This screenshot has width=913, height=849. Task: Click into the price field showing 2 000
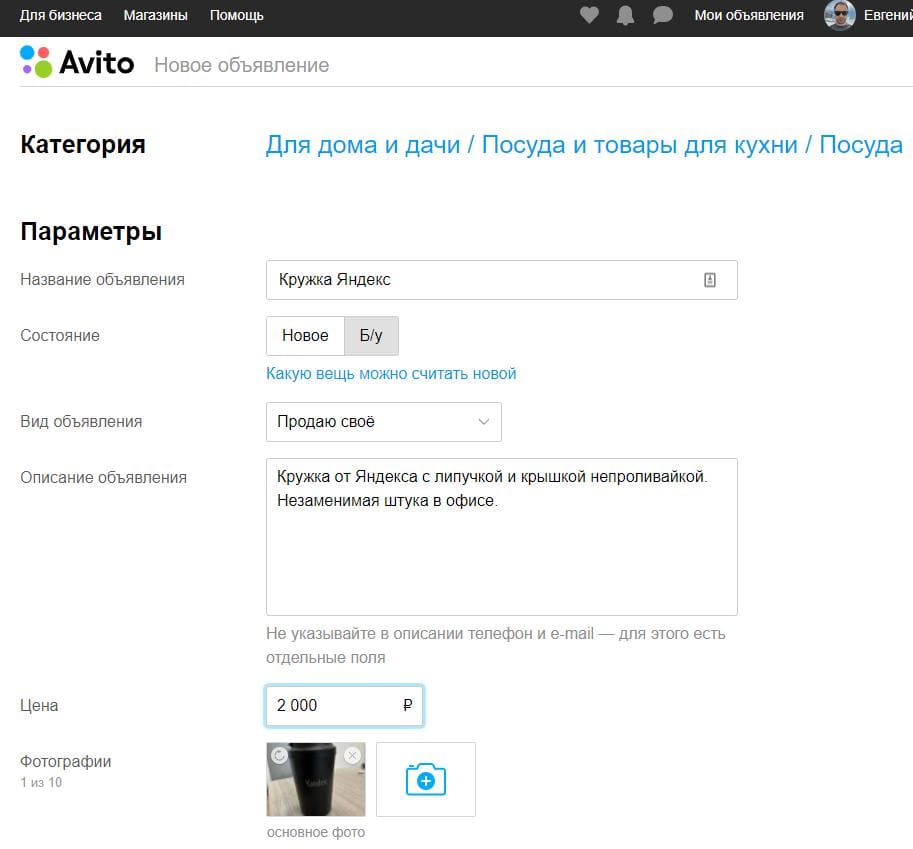pyautogui.click(x=335, y=706)
